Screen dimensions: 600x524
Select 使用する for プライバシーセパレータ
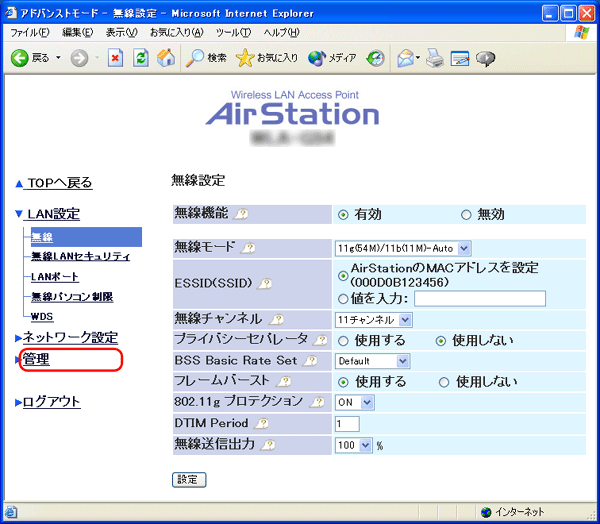tap(344, 340)
